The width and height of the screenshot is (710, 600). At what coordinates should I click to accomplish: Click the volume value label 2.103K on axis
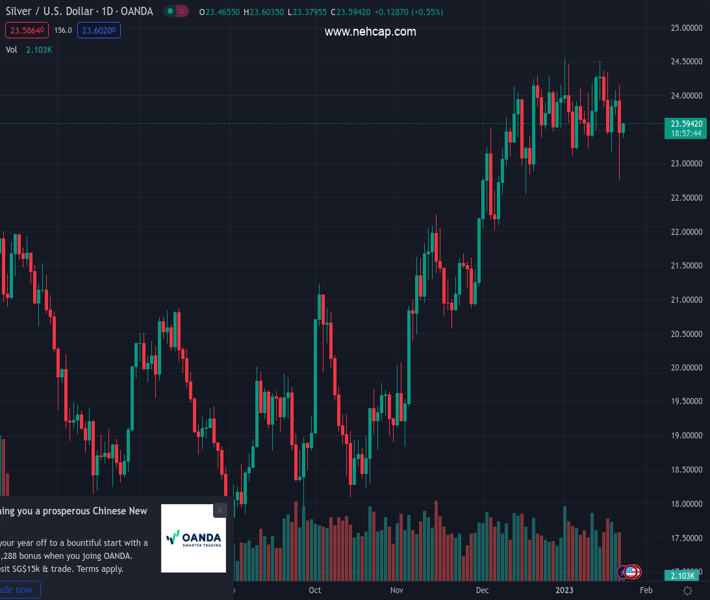coord(684,575)
